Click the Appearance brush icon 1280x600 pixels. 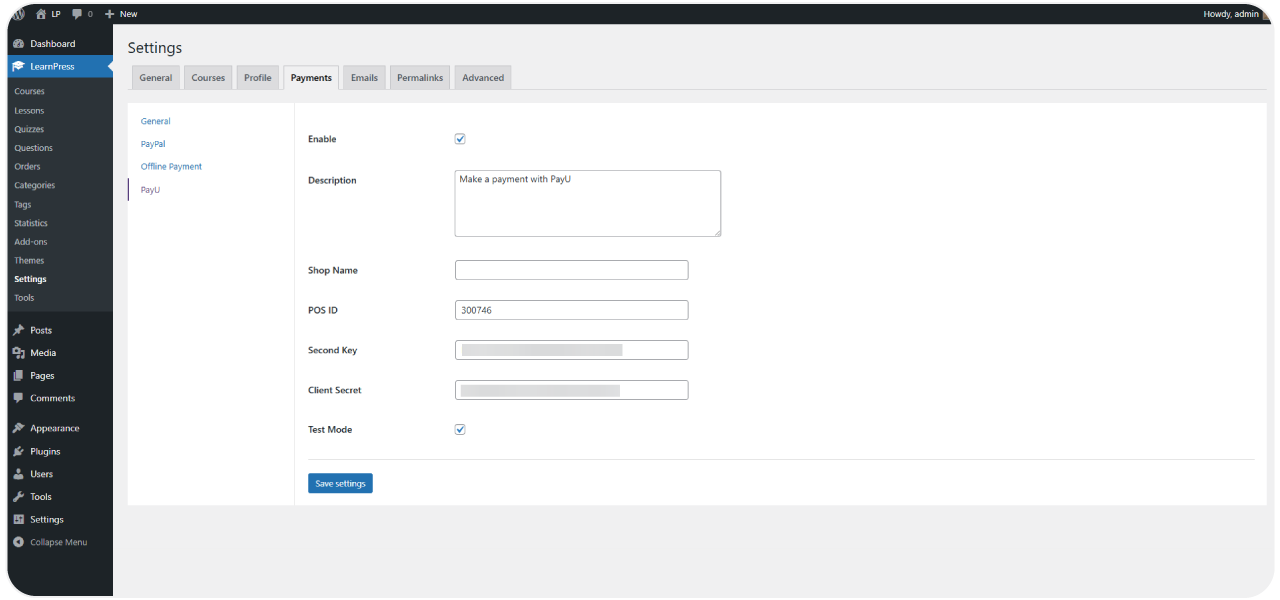19,428
